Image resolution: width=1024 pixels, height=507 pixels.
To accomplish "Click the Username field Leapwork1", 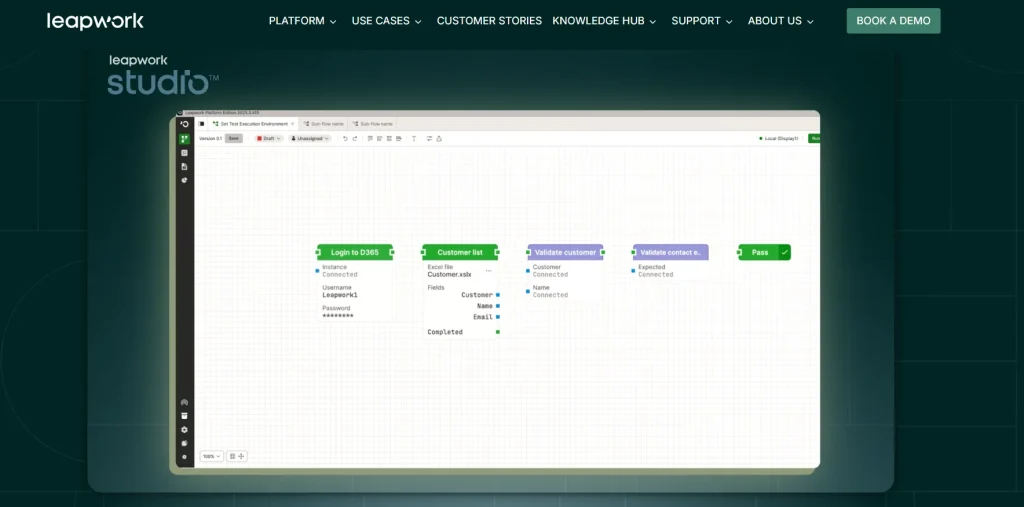I will 340,295.
